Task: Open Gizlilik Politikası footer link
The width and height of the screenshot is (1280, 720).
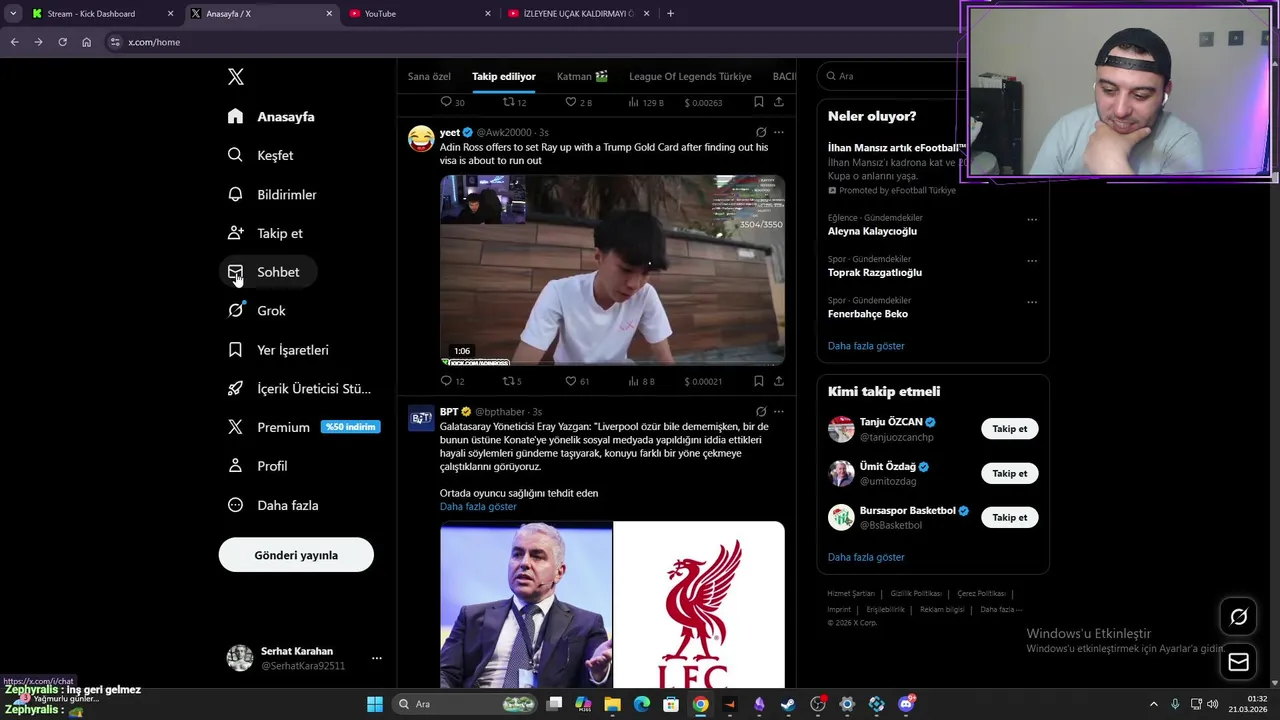Action: coord(916,594)
